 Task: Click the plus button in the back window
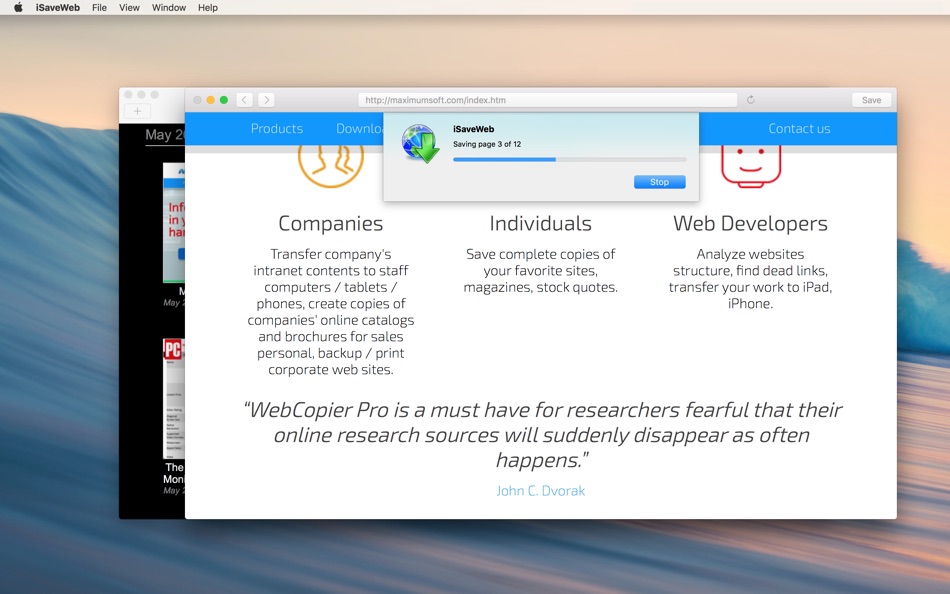(138, 111)
